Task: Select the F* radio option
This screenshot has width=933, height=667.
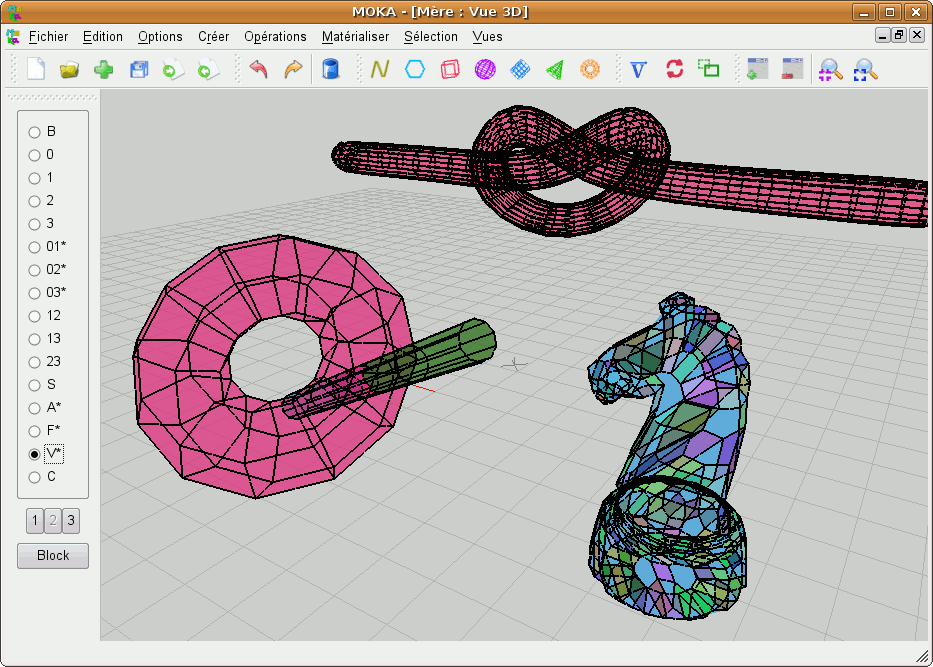Action: pyautogui.click(x=35, y=431)
